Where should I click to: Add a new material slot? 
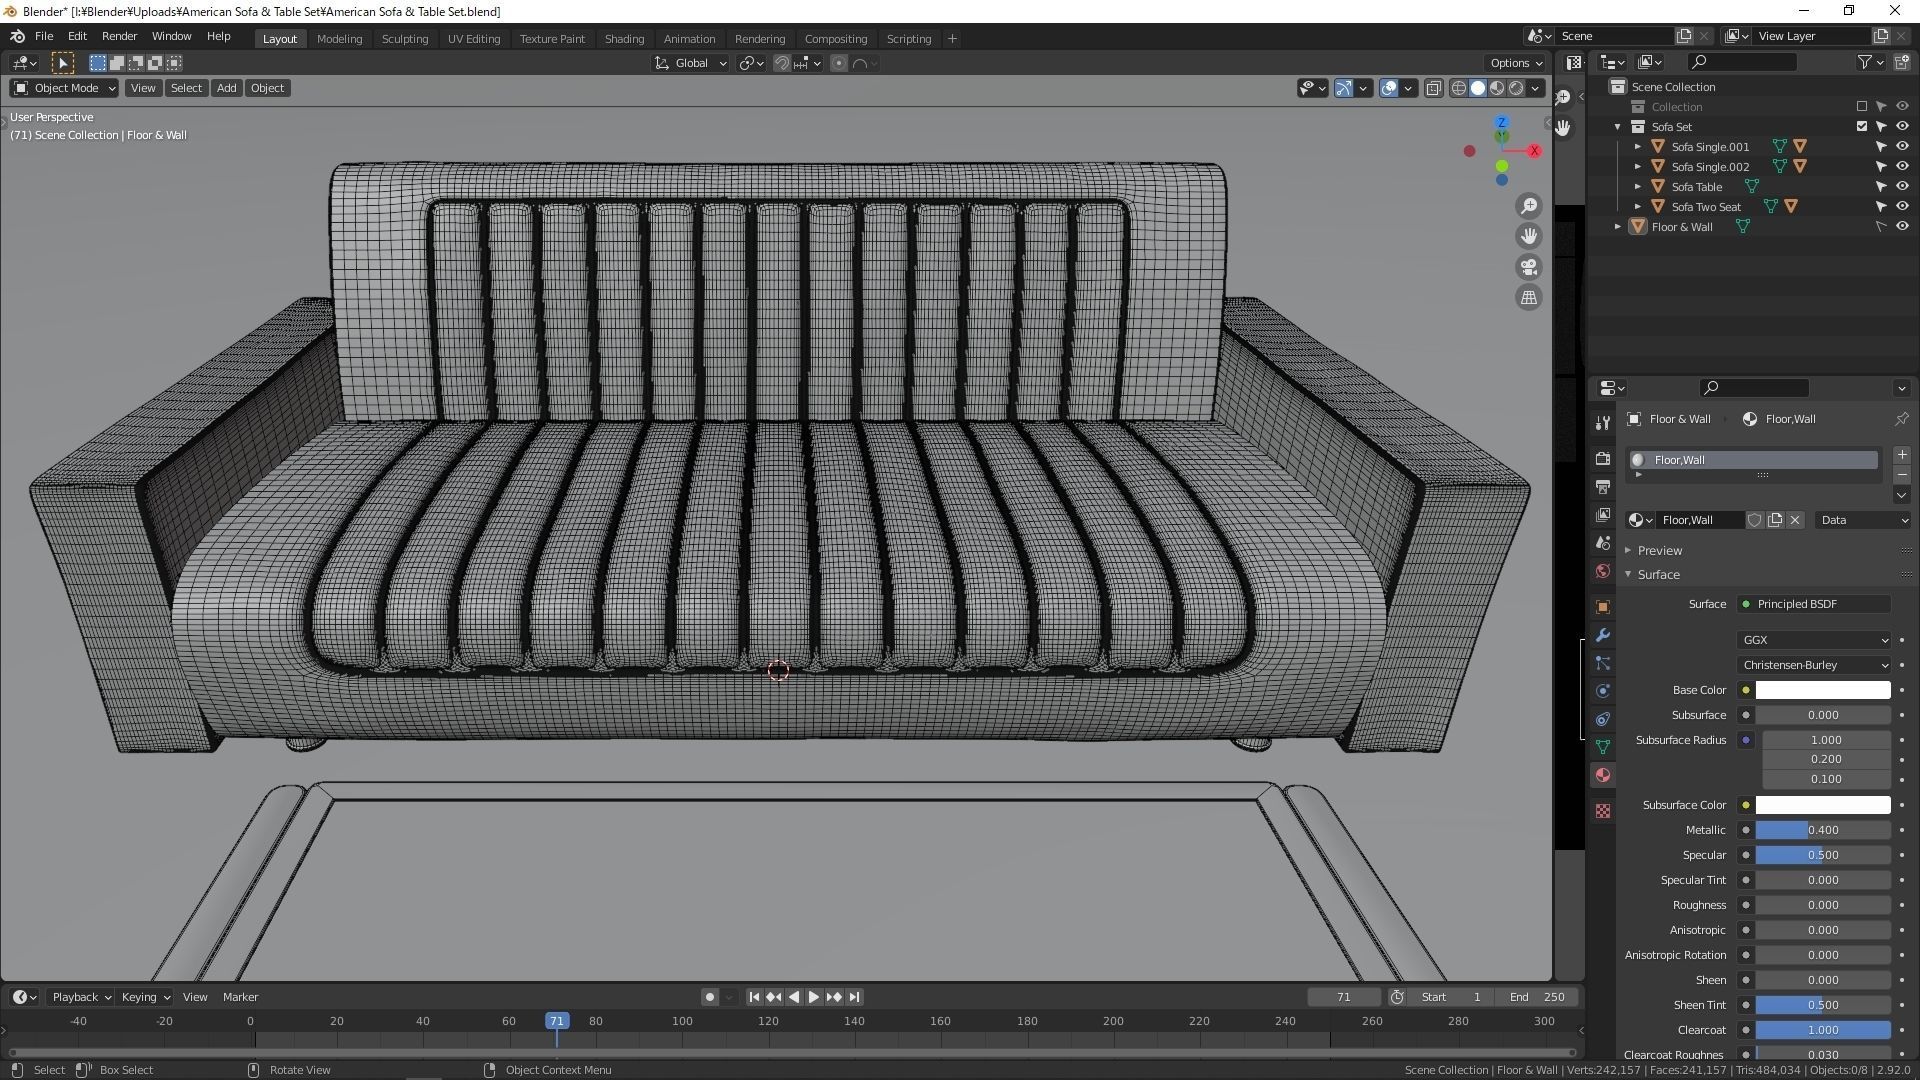point(1902,455)
